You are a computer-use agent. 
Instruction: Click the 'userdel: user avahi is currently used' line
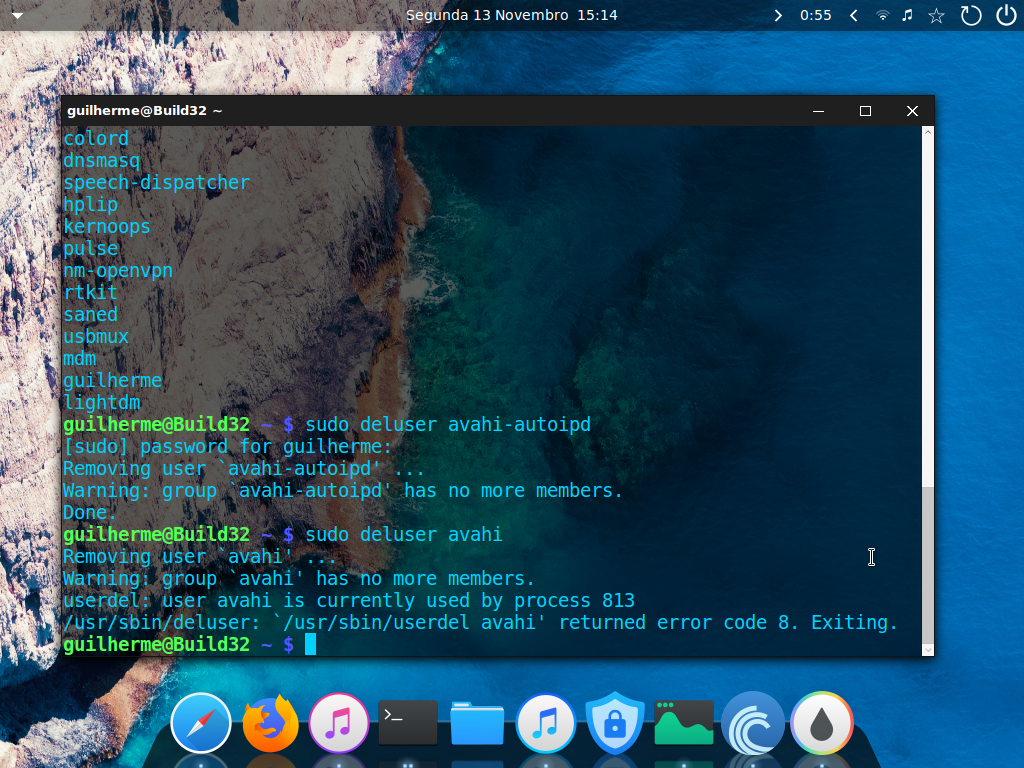click(x=349, y=600)
